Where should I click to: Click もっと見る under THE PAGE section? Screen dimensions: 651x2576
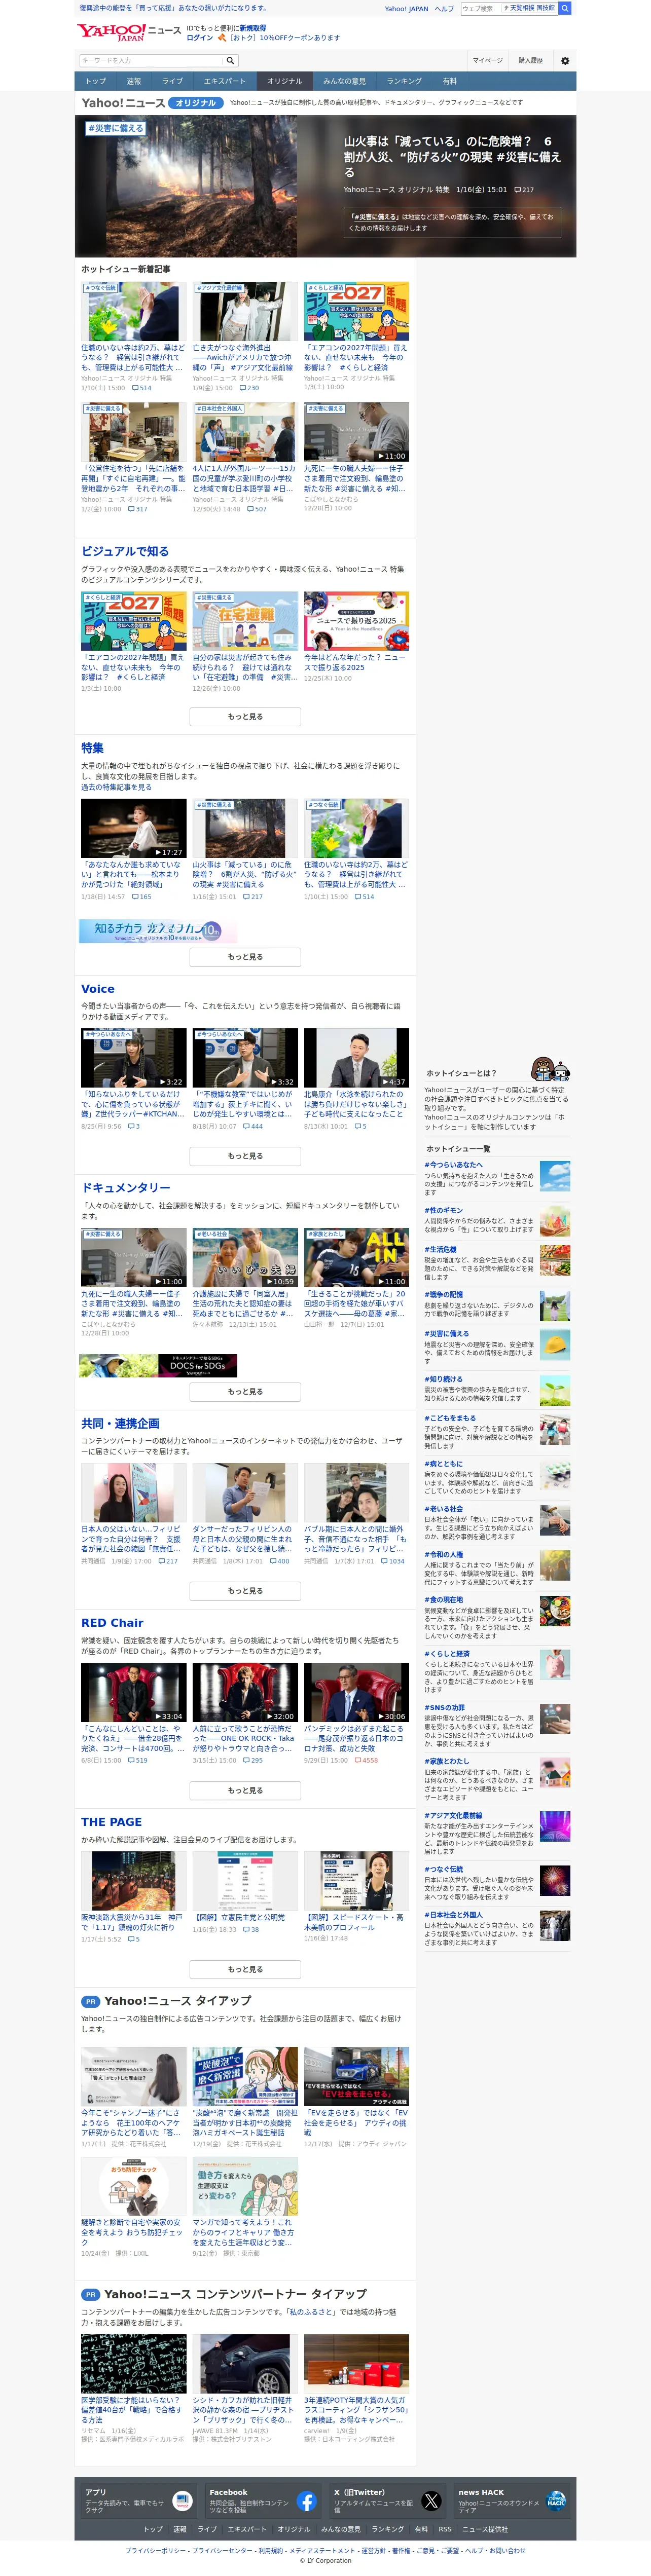pos(245,1969)
